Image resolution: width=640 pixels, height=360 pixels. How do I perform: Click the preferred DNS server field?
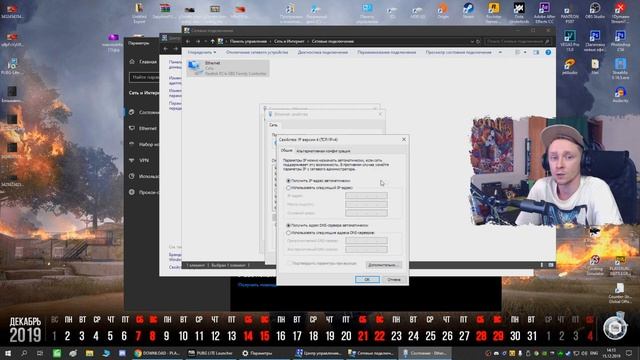coord(366,240)
